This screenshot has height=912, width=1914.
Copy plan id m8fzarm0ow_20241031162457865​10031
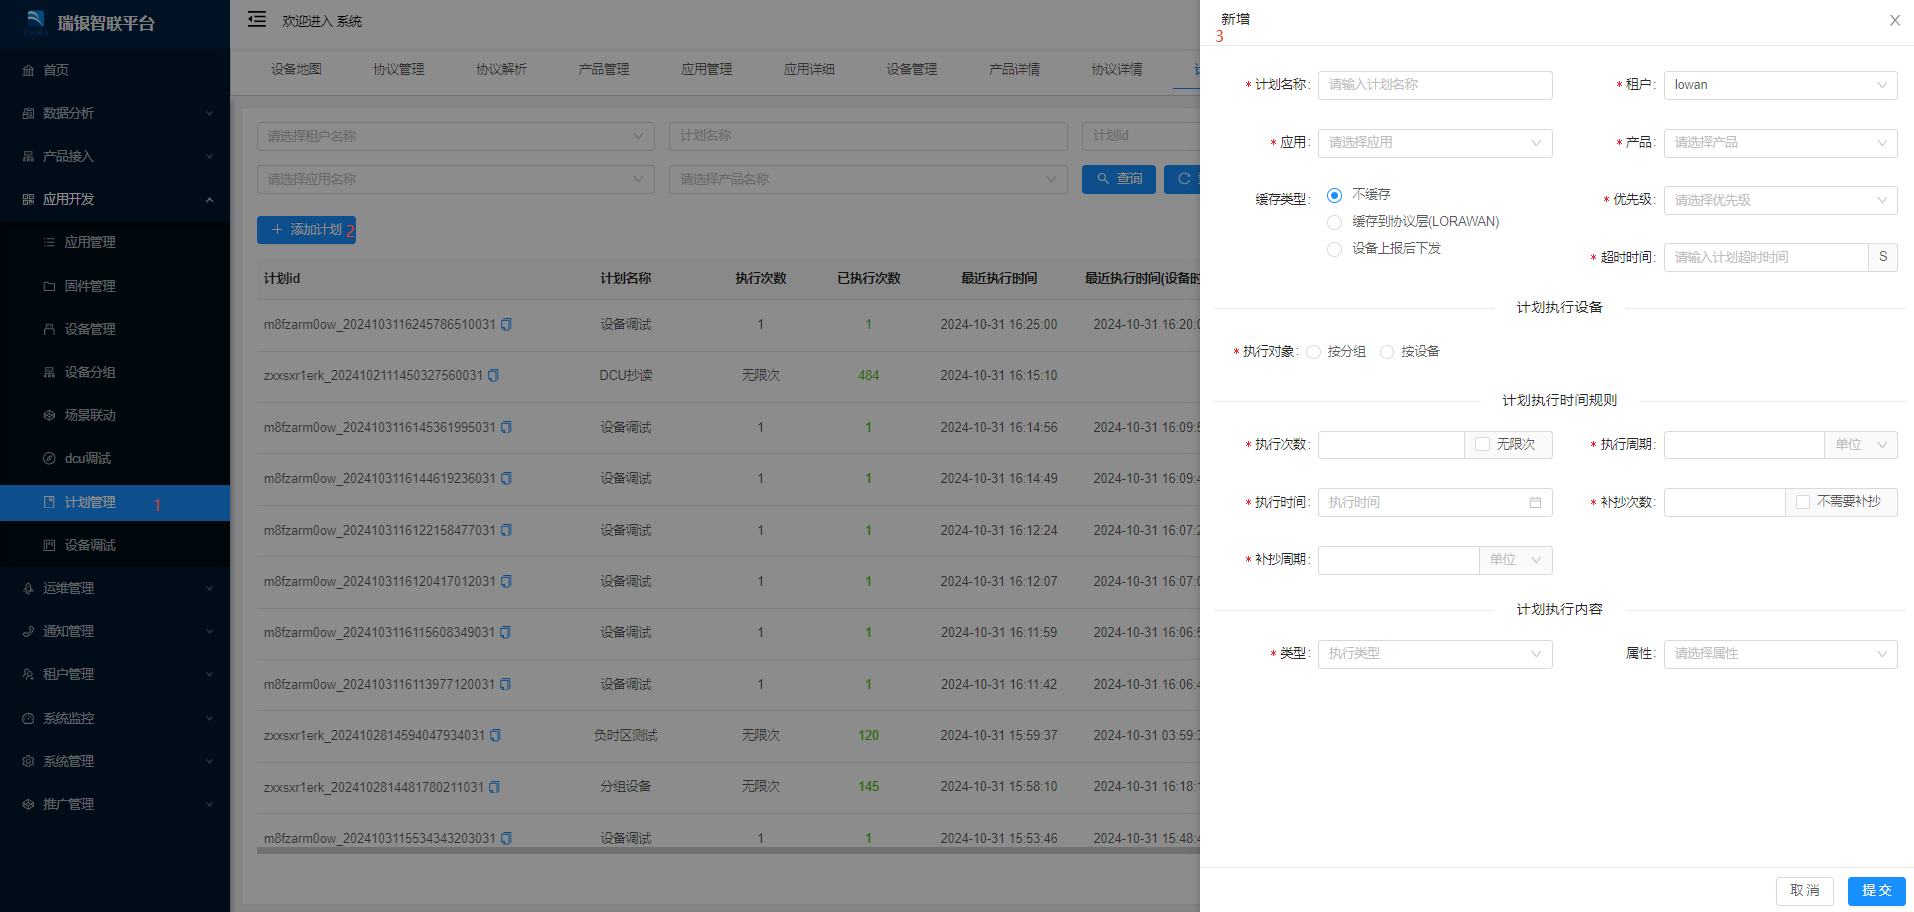506,324
